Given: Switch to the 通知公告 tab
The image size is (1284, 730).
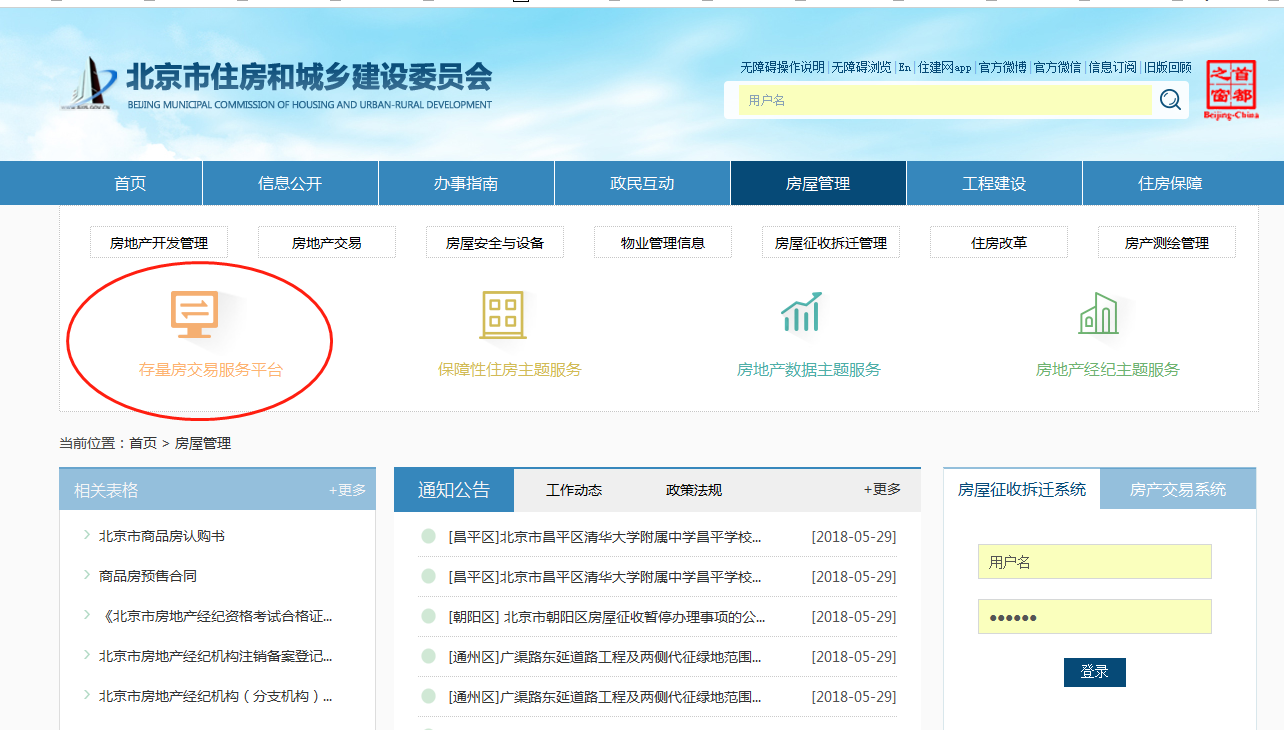Looking at the screenshot, I should [454, 489].
